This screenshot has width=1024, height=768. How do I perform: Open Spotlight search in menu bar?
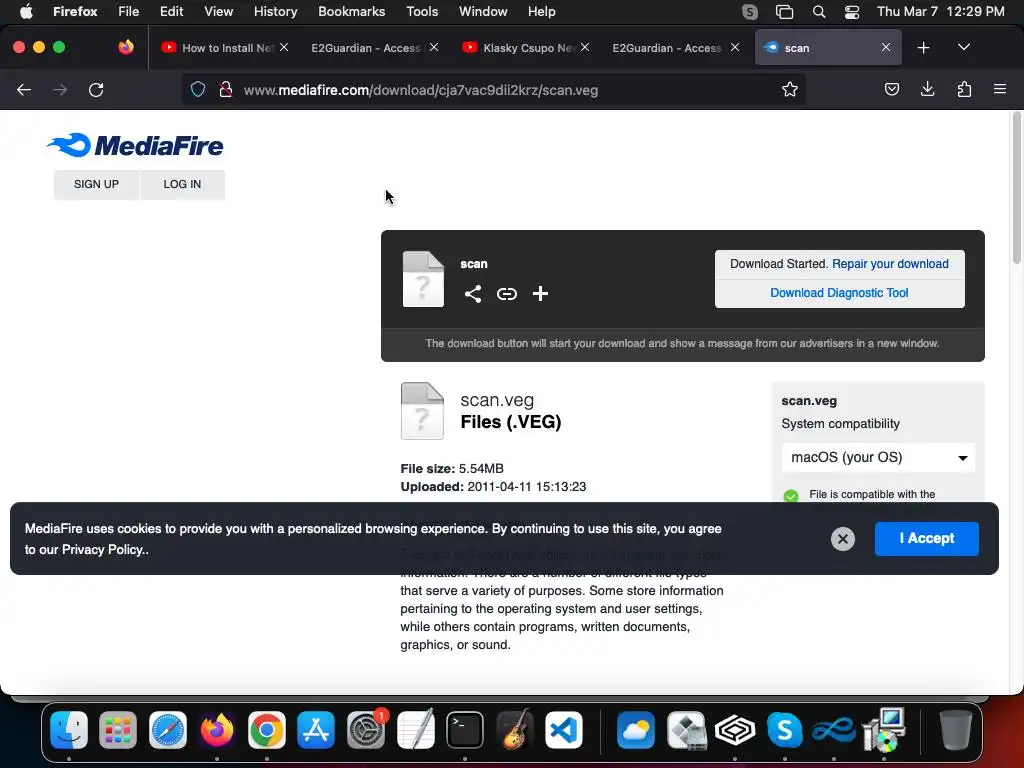coord(819,12)
